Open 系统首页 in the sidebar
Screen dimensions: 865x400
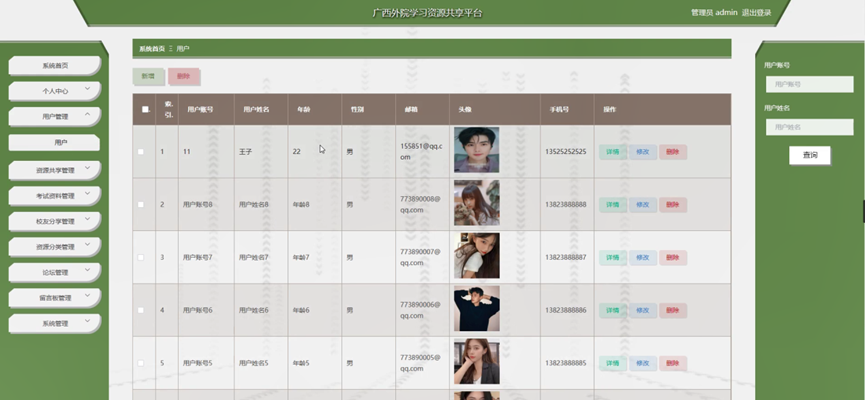coord(55,66)
